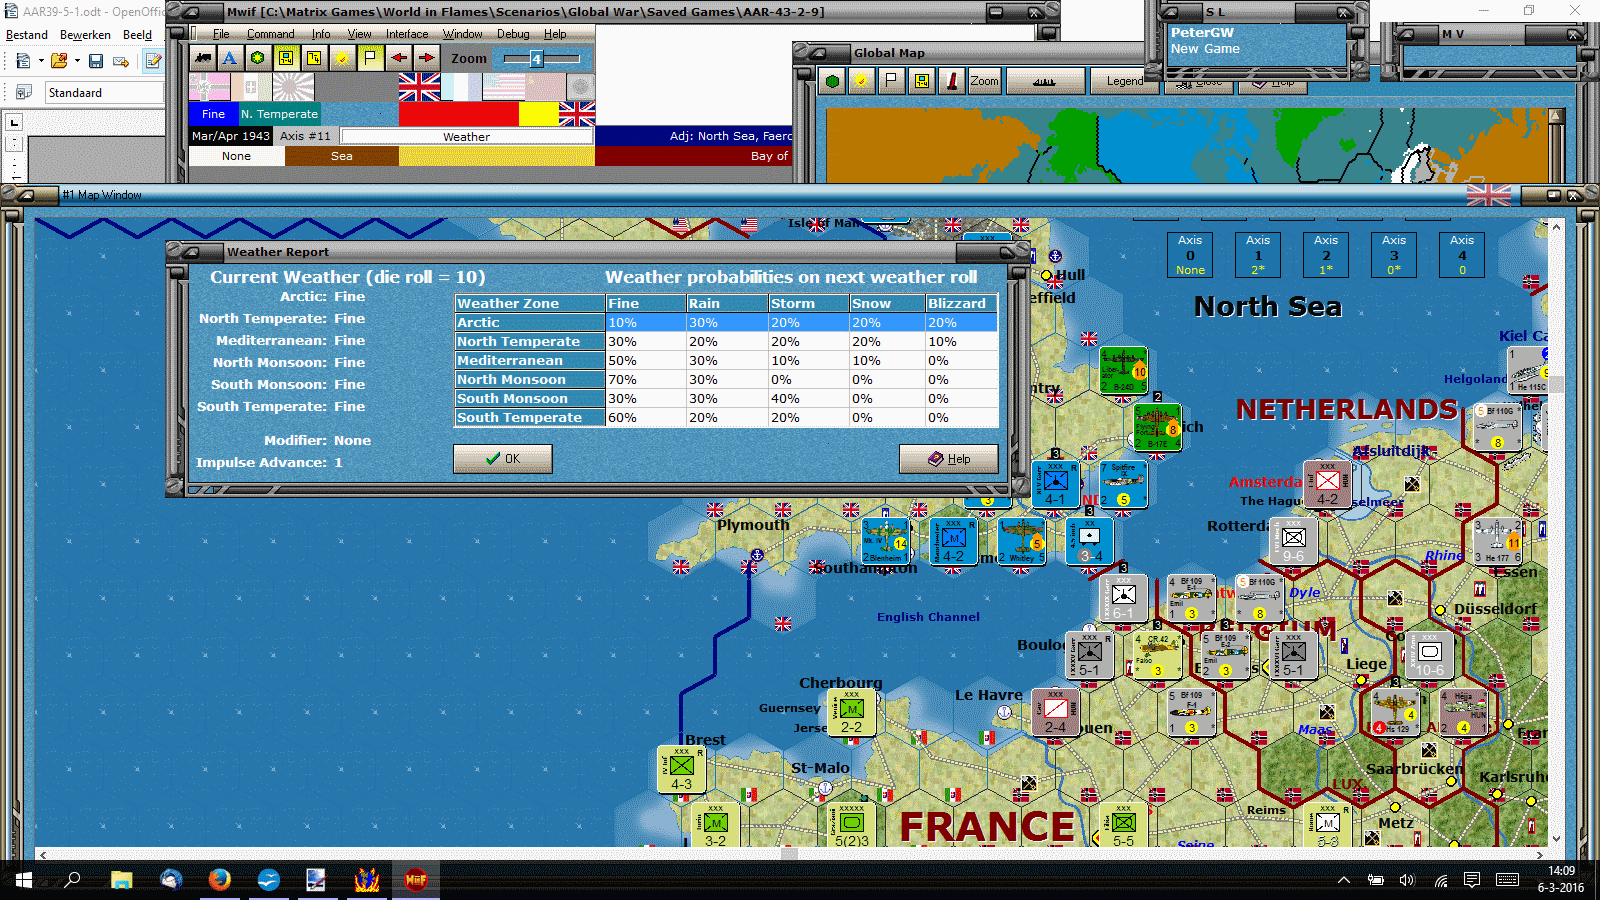Click the Weather phase text field

466,136
